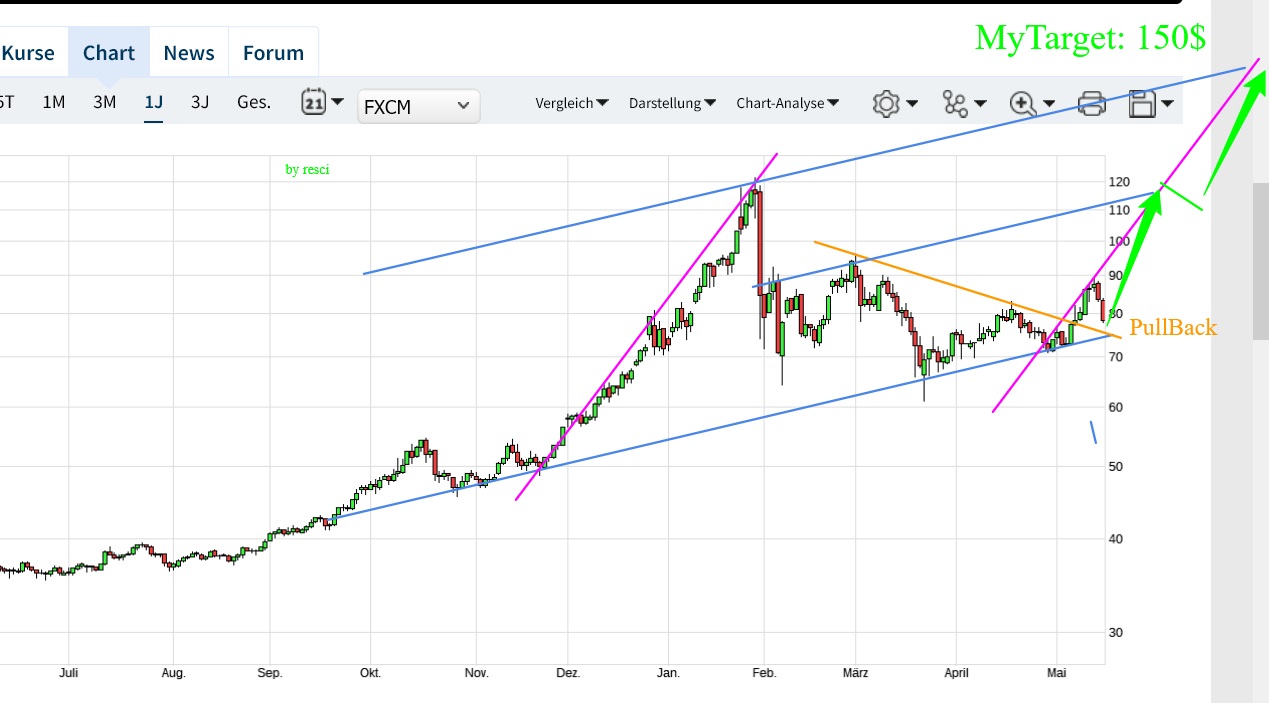Open the calendar date picker icon
1269x703 pixels.
pos(314,102)
